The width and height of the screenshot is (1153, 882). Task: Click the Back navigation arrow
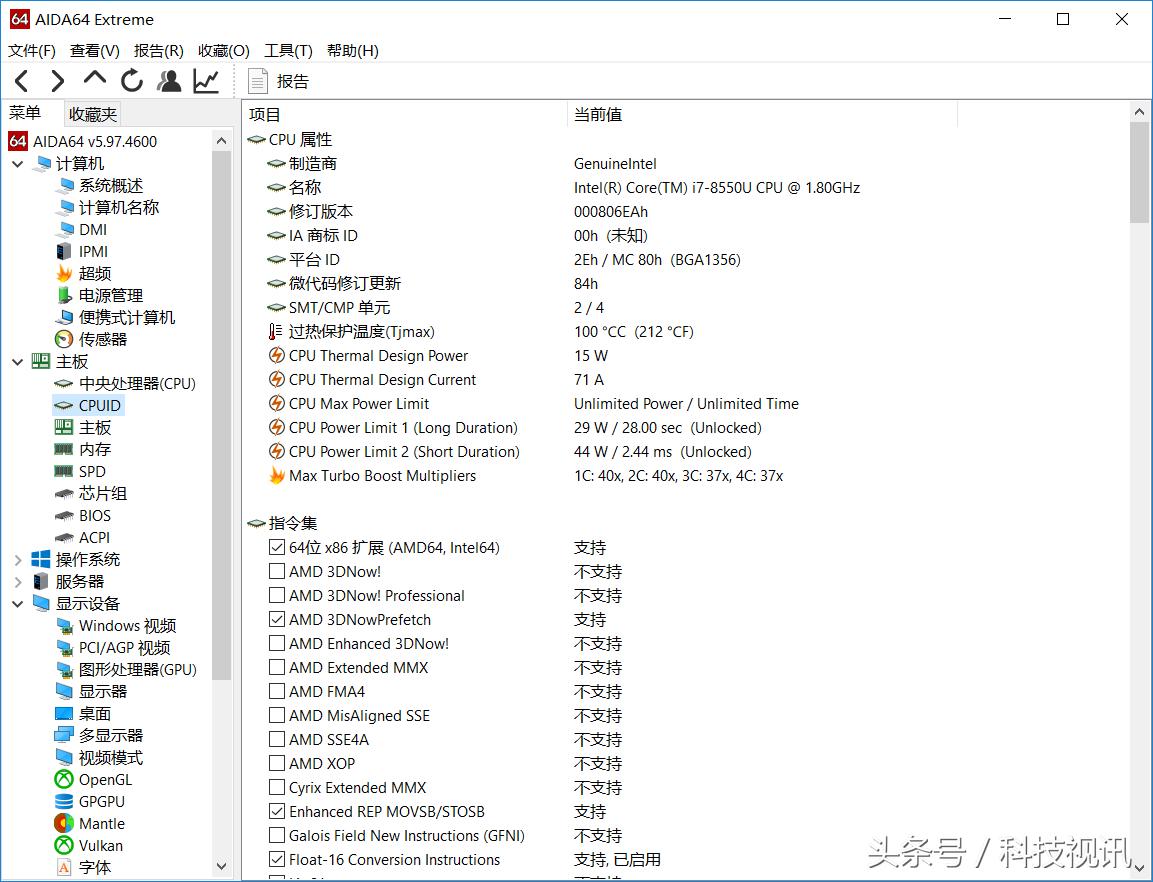pos(21,80)
